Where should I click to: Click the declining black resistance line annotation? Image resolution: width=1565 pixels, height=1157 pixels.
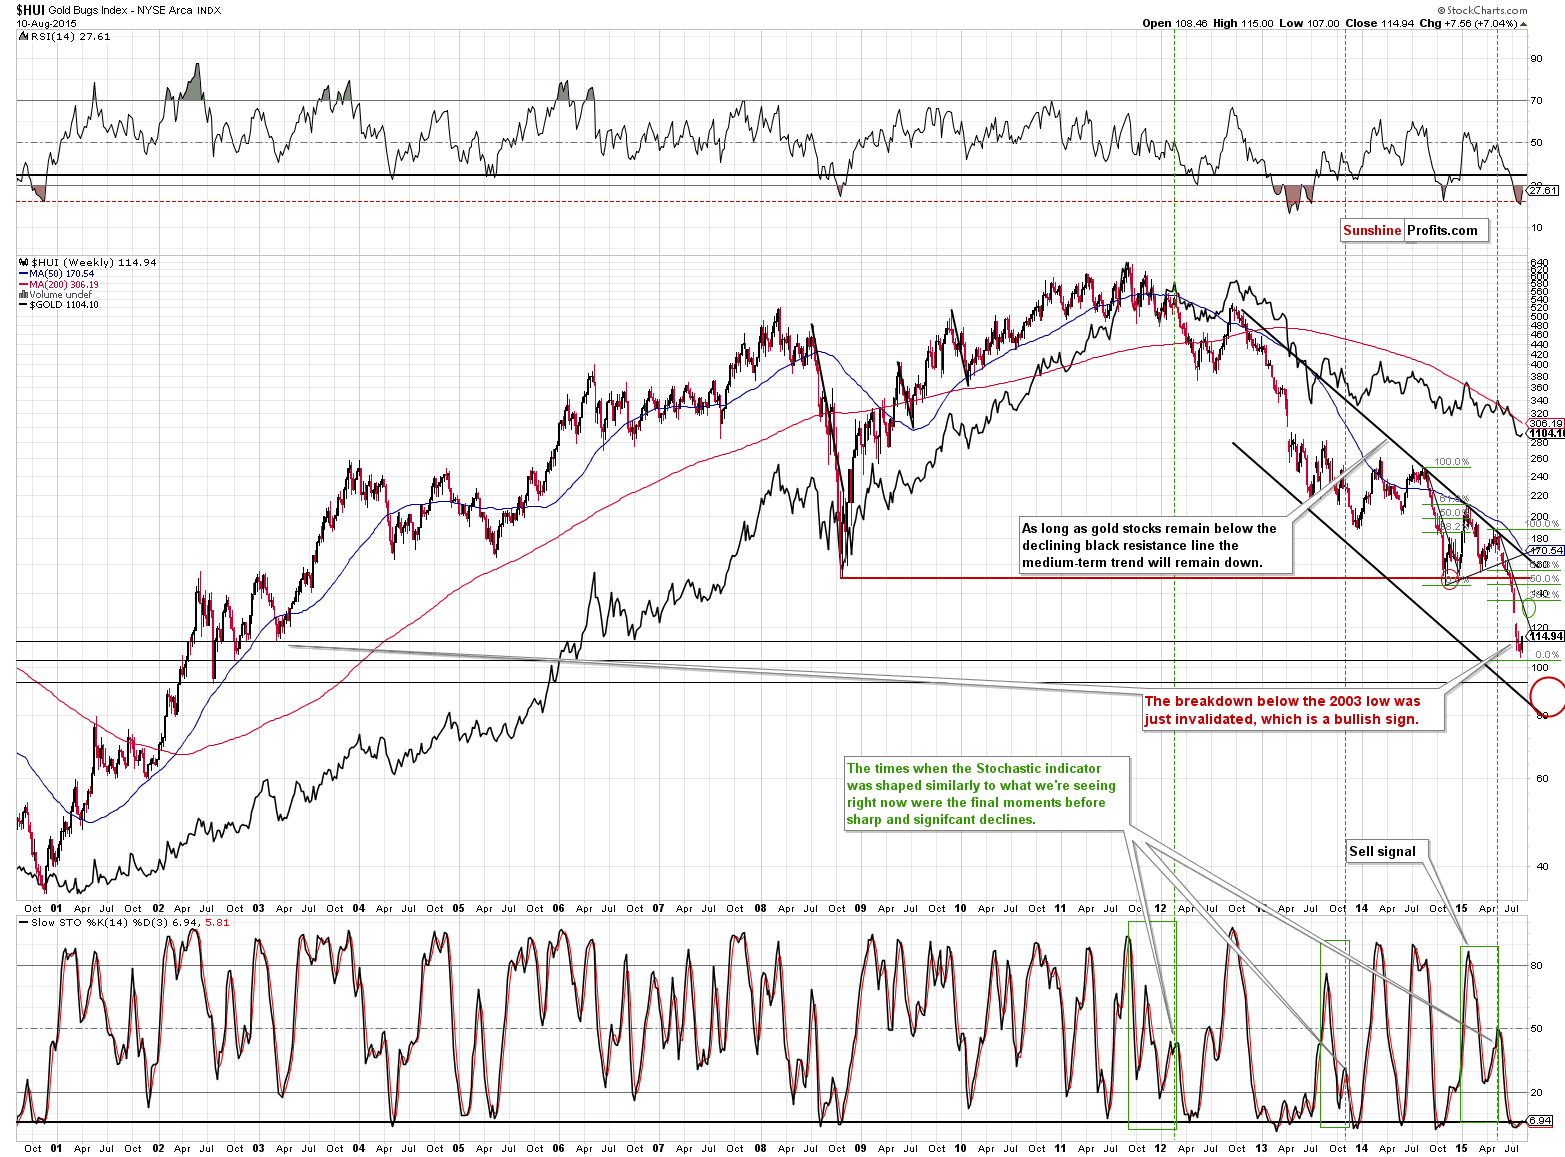pos(1155,545)
